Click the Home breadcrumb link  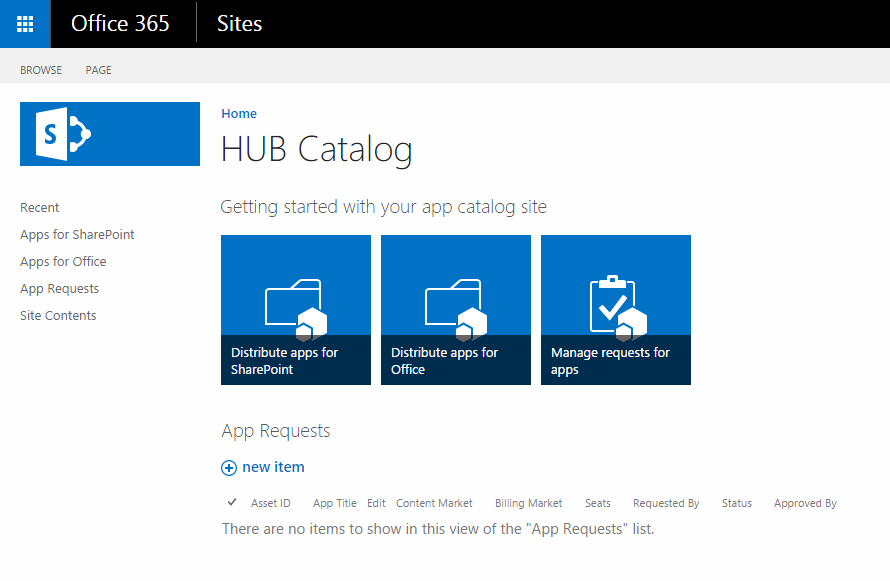[x=239, y=114]
